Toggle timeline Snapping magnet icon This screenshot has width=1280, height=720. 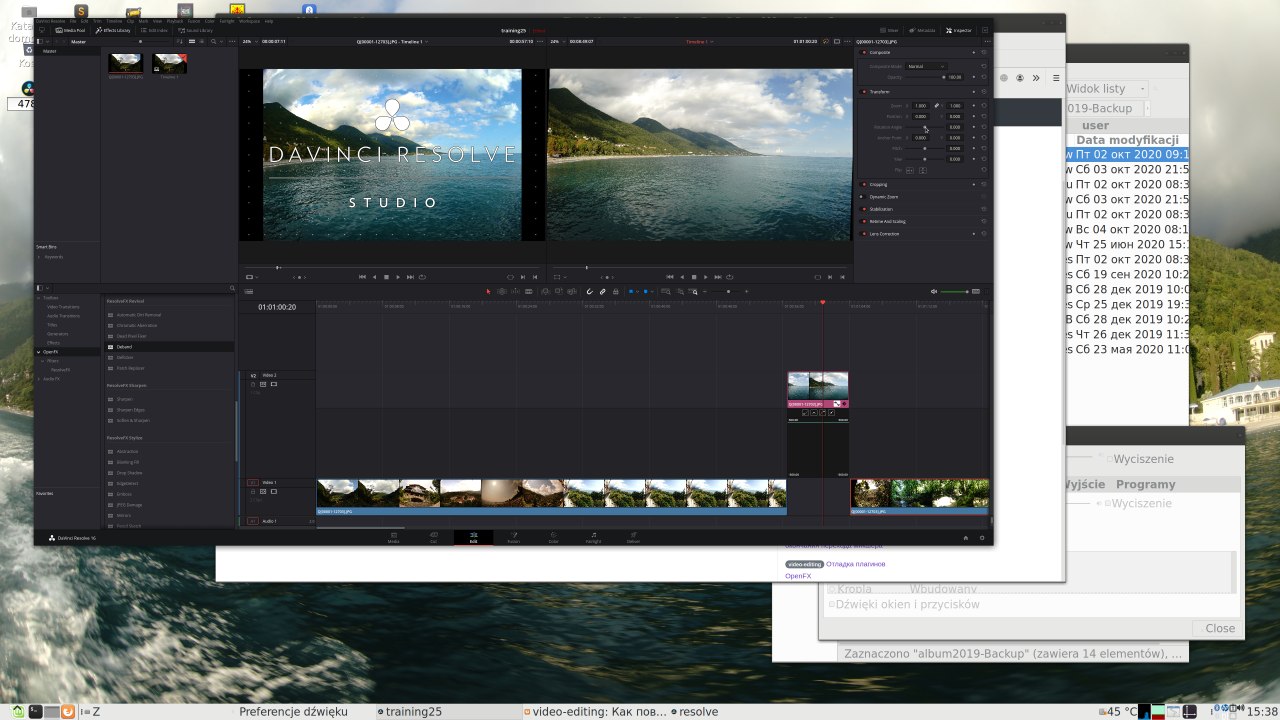tap(589, 292)
